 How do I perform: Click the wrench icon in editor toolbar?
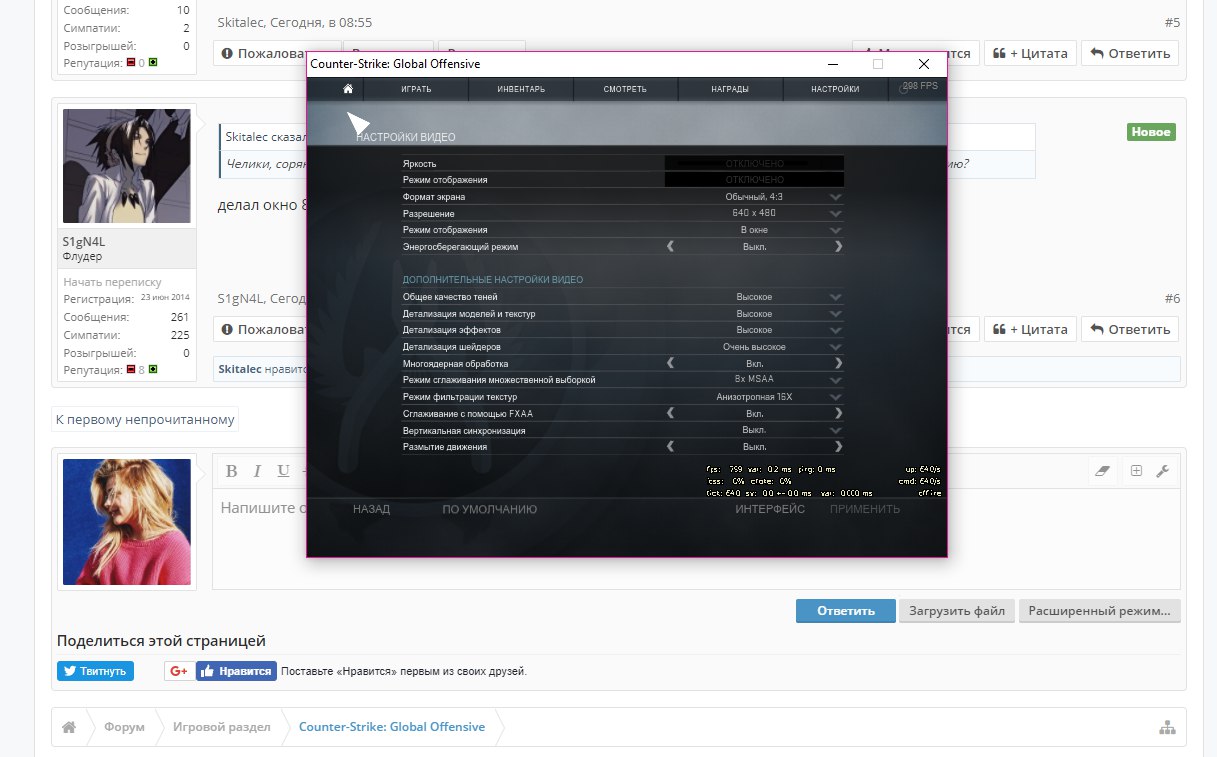(x=1162, y=471)
